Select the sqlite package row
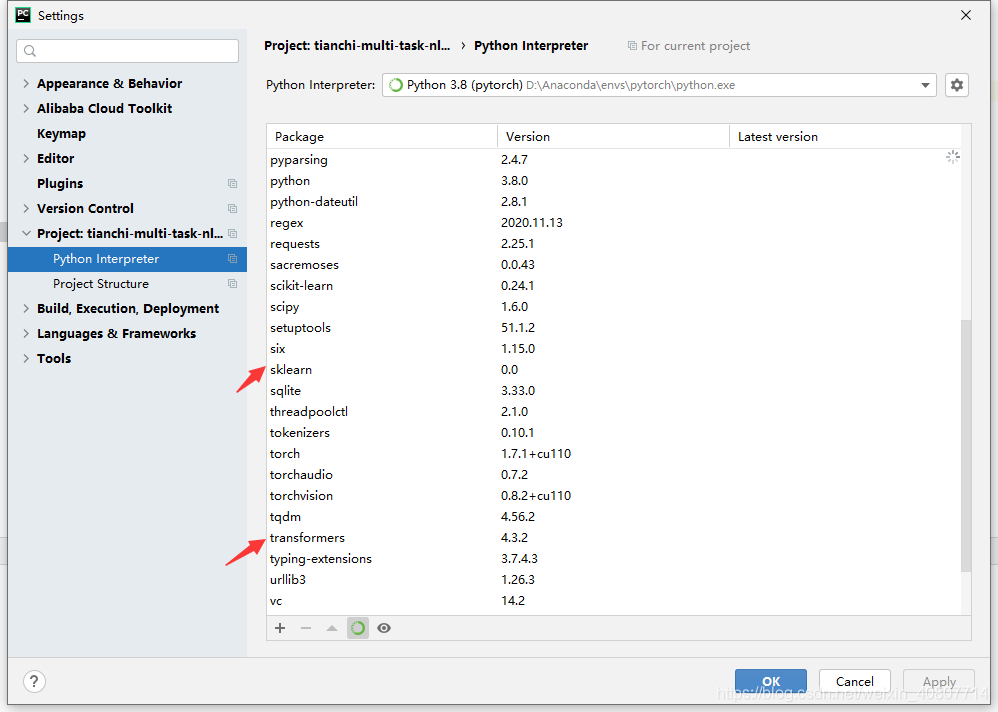The width and height of the screenshot is (998, 712). [614, 391]
